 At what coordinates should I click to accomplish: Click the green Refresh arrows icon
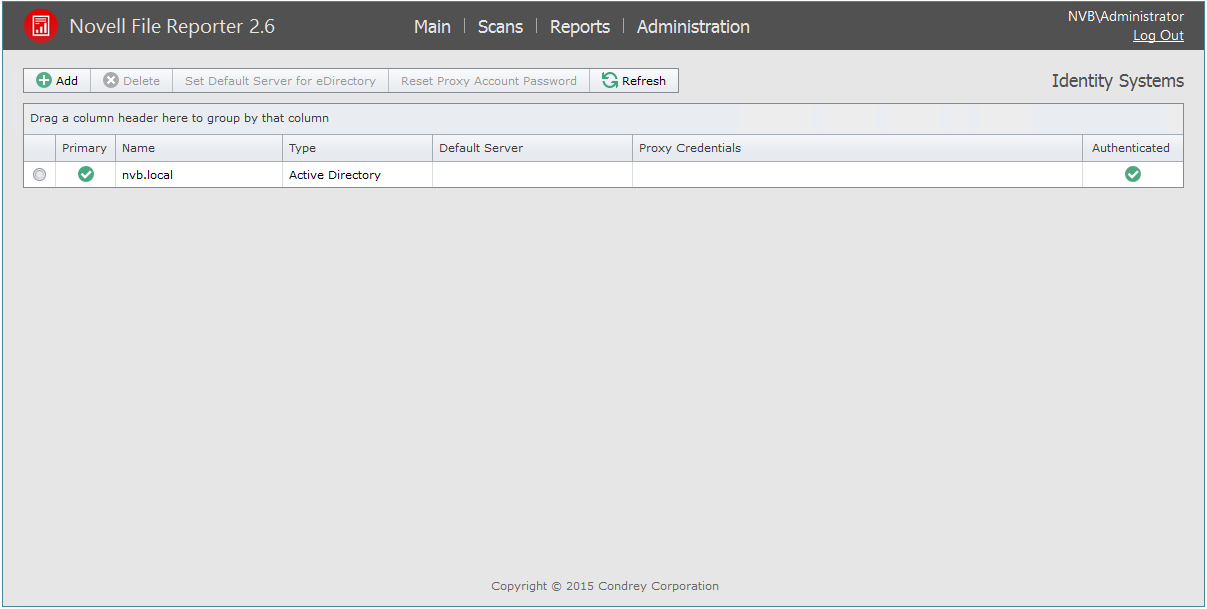pos(610,81)
